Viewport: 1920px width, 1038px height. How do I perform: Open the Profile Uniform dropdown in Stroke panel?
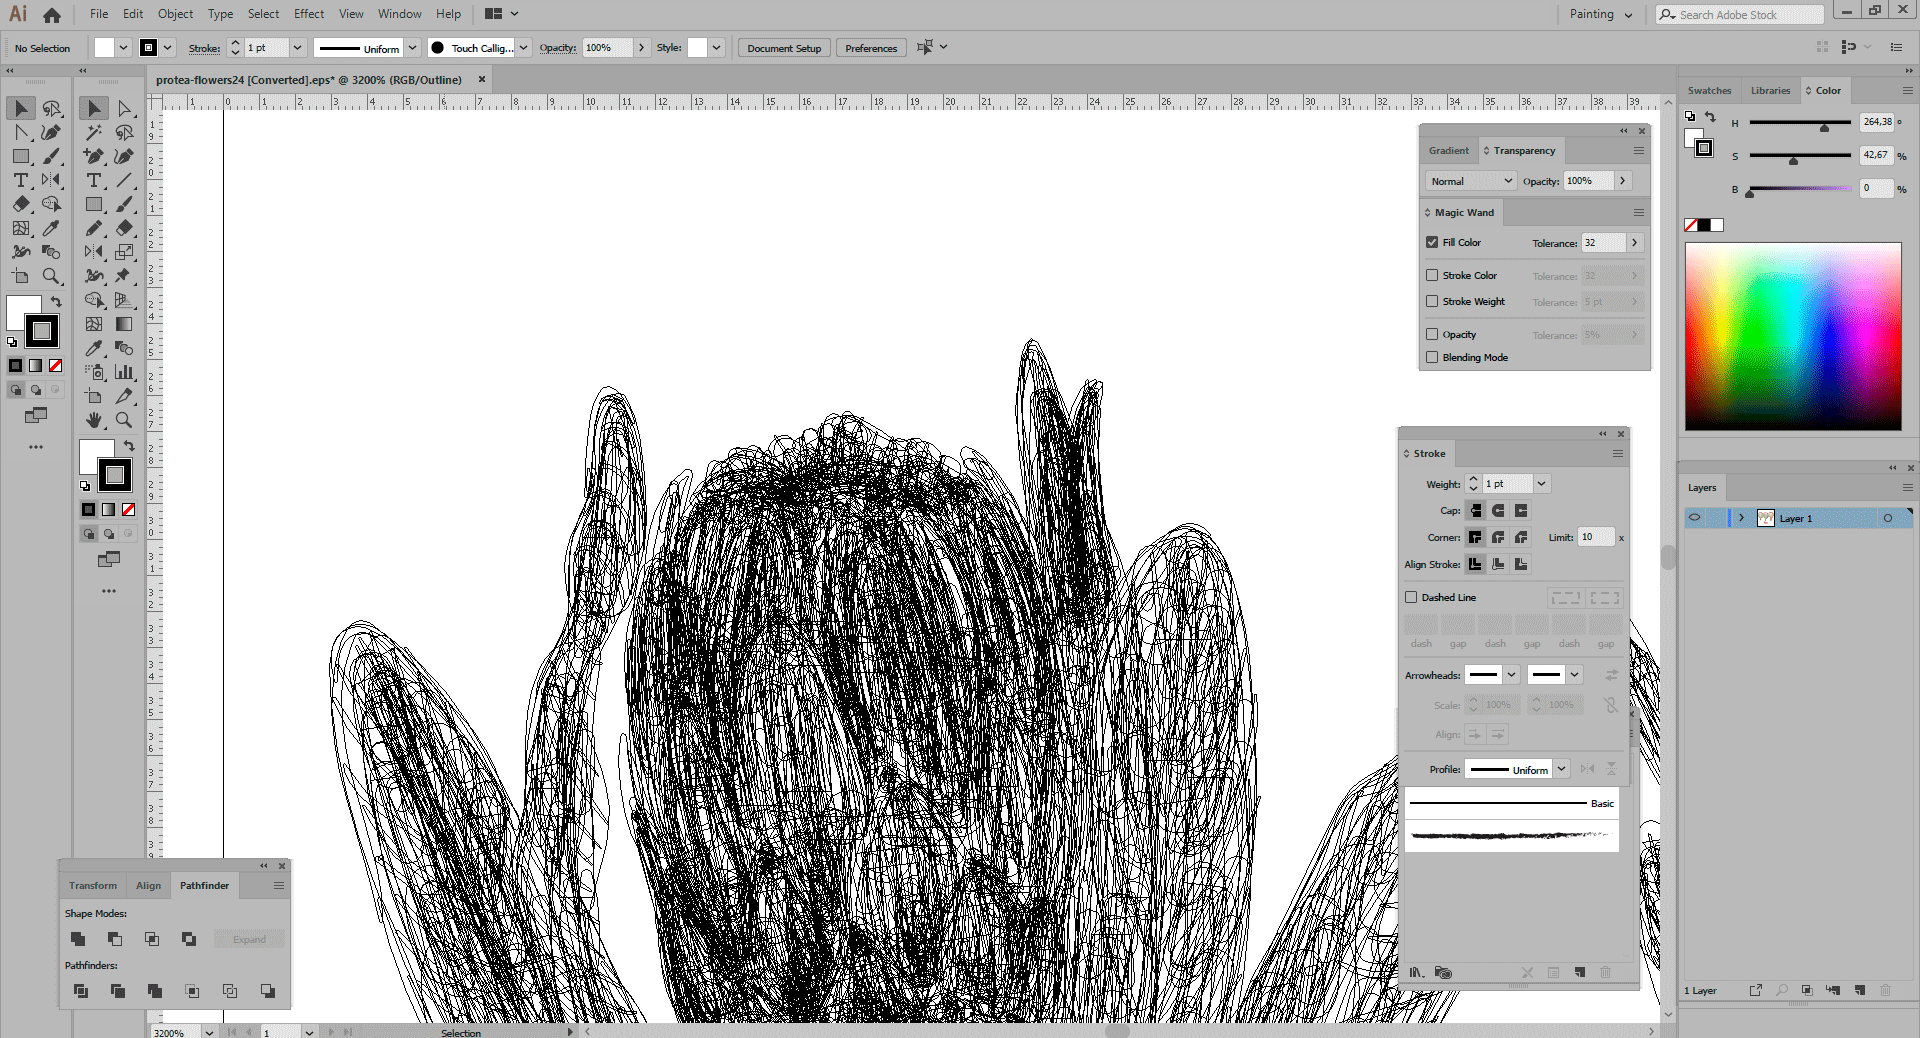coord(1561,769)
